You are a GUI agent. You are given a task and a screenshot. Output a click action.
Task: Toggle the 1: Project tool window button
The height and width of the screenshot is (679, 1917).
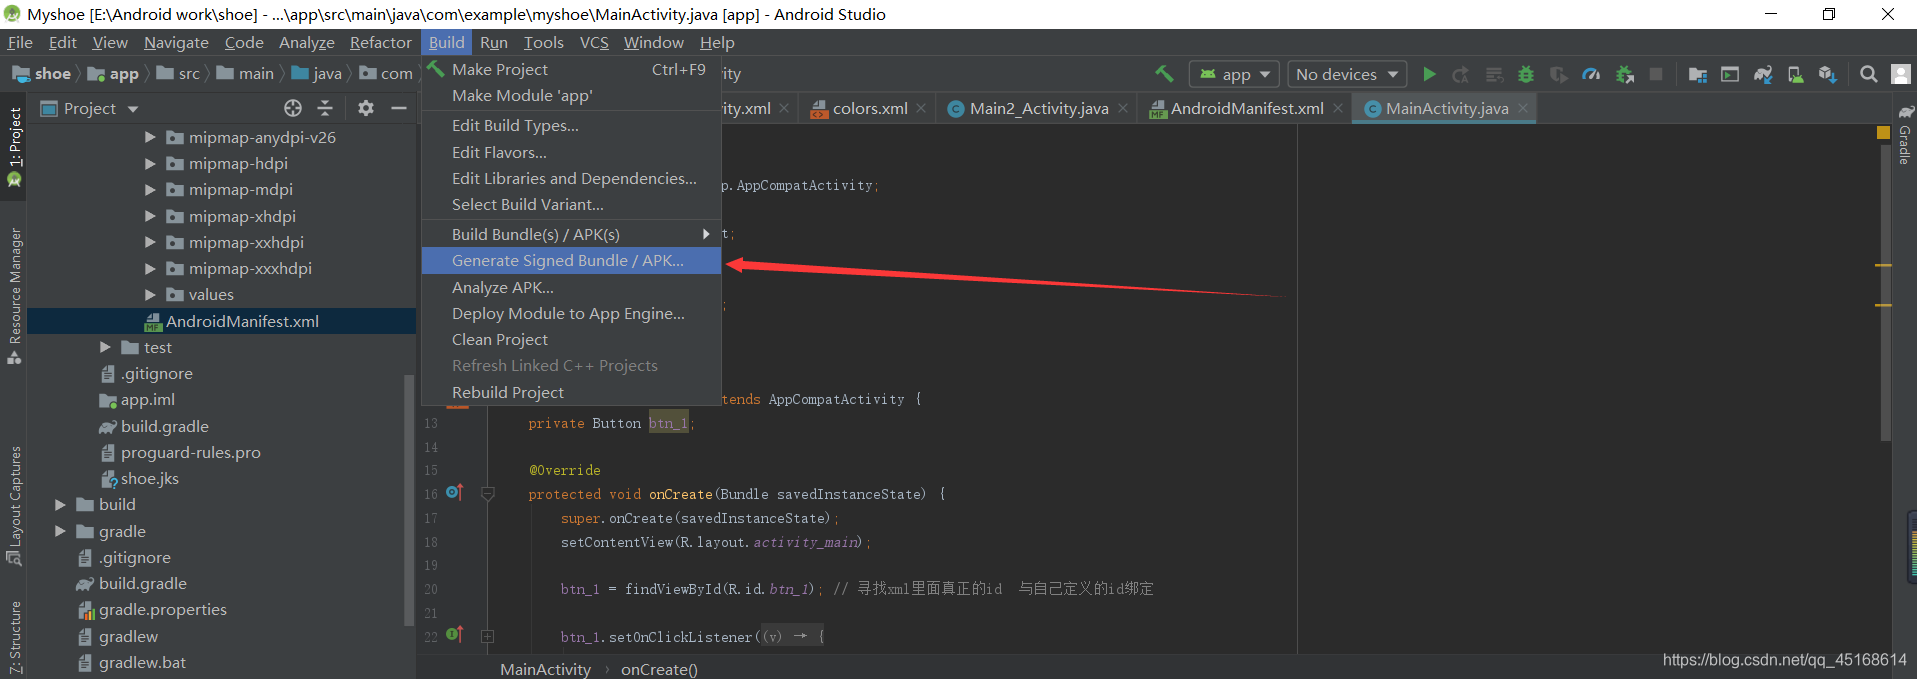[x=14, y=147]
